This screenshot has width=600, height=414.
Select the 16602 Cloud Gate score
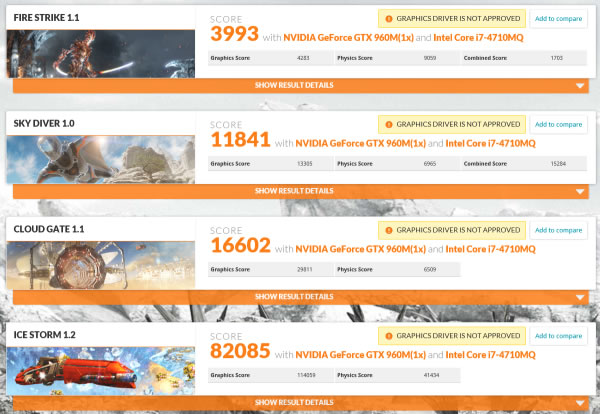pos(241,245)
